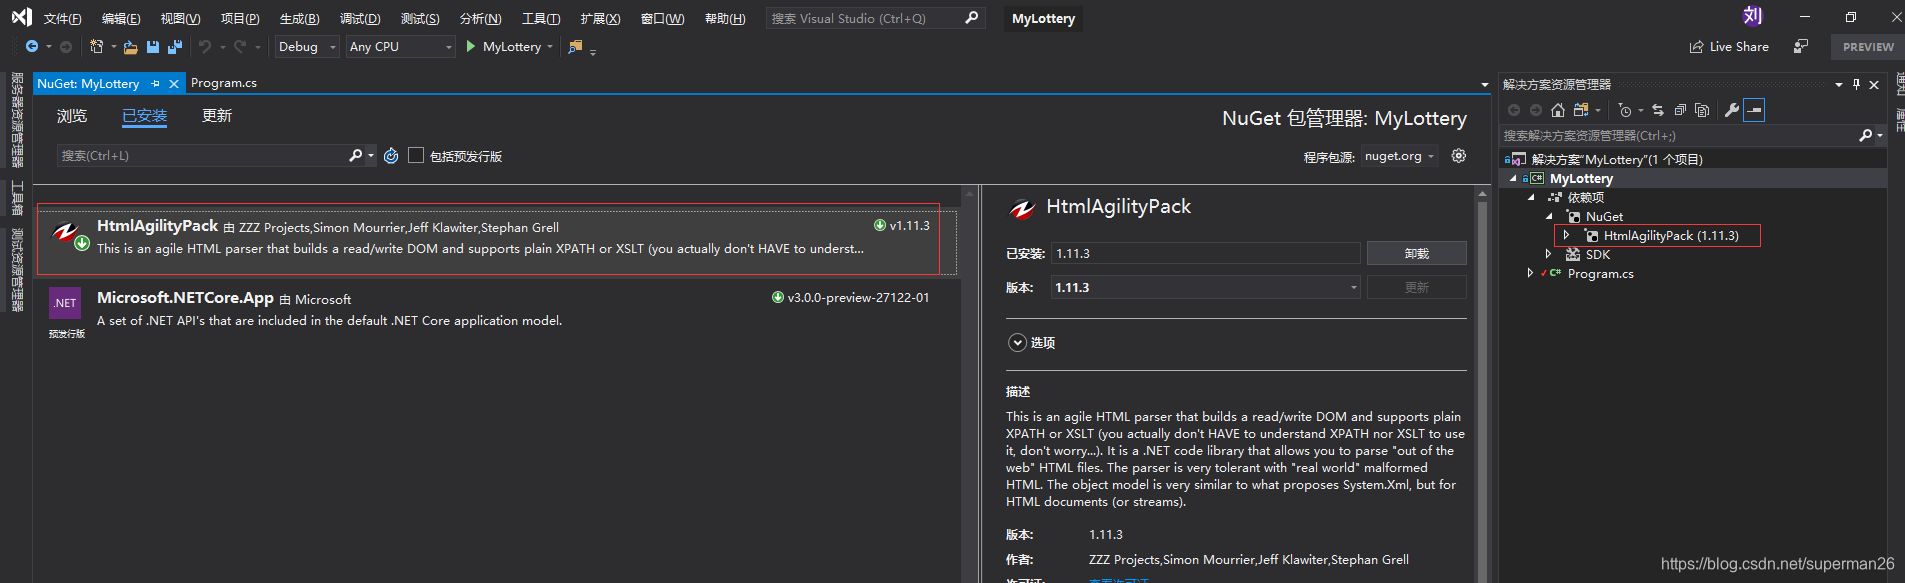Expand the Options section in package details
This screenshot has width=1905, height=583.
[1017, 343]
